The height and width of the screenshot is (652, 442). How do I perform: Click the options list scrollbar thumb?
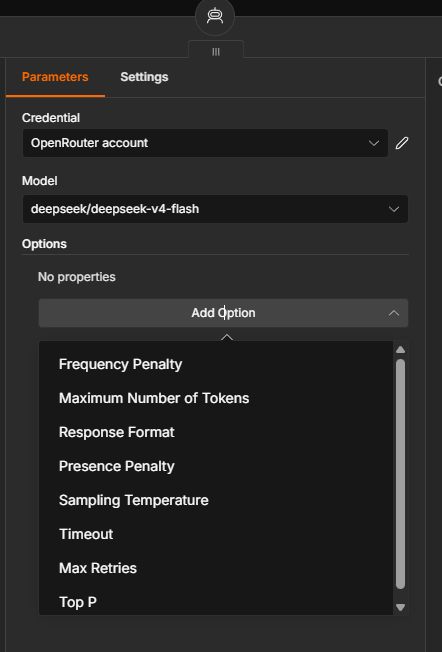click(400, 474)
